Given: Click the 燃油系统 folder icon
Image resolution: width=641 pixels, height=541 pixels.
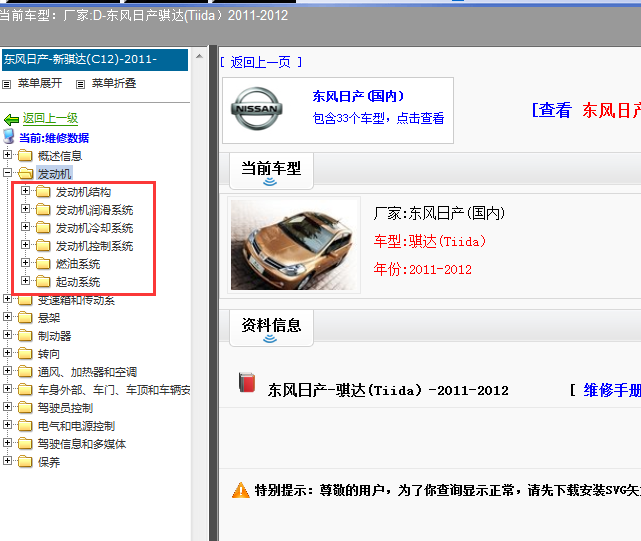Looking at the screenshot, I should point(43,263).
